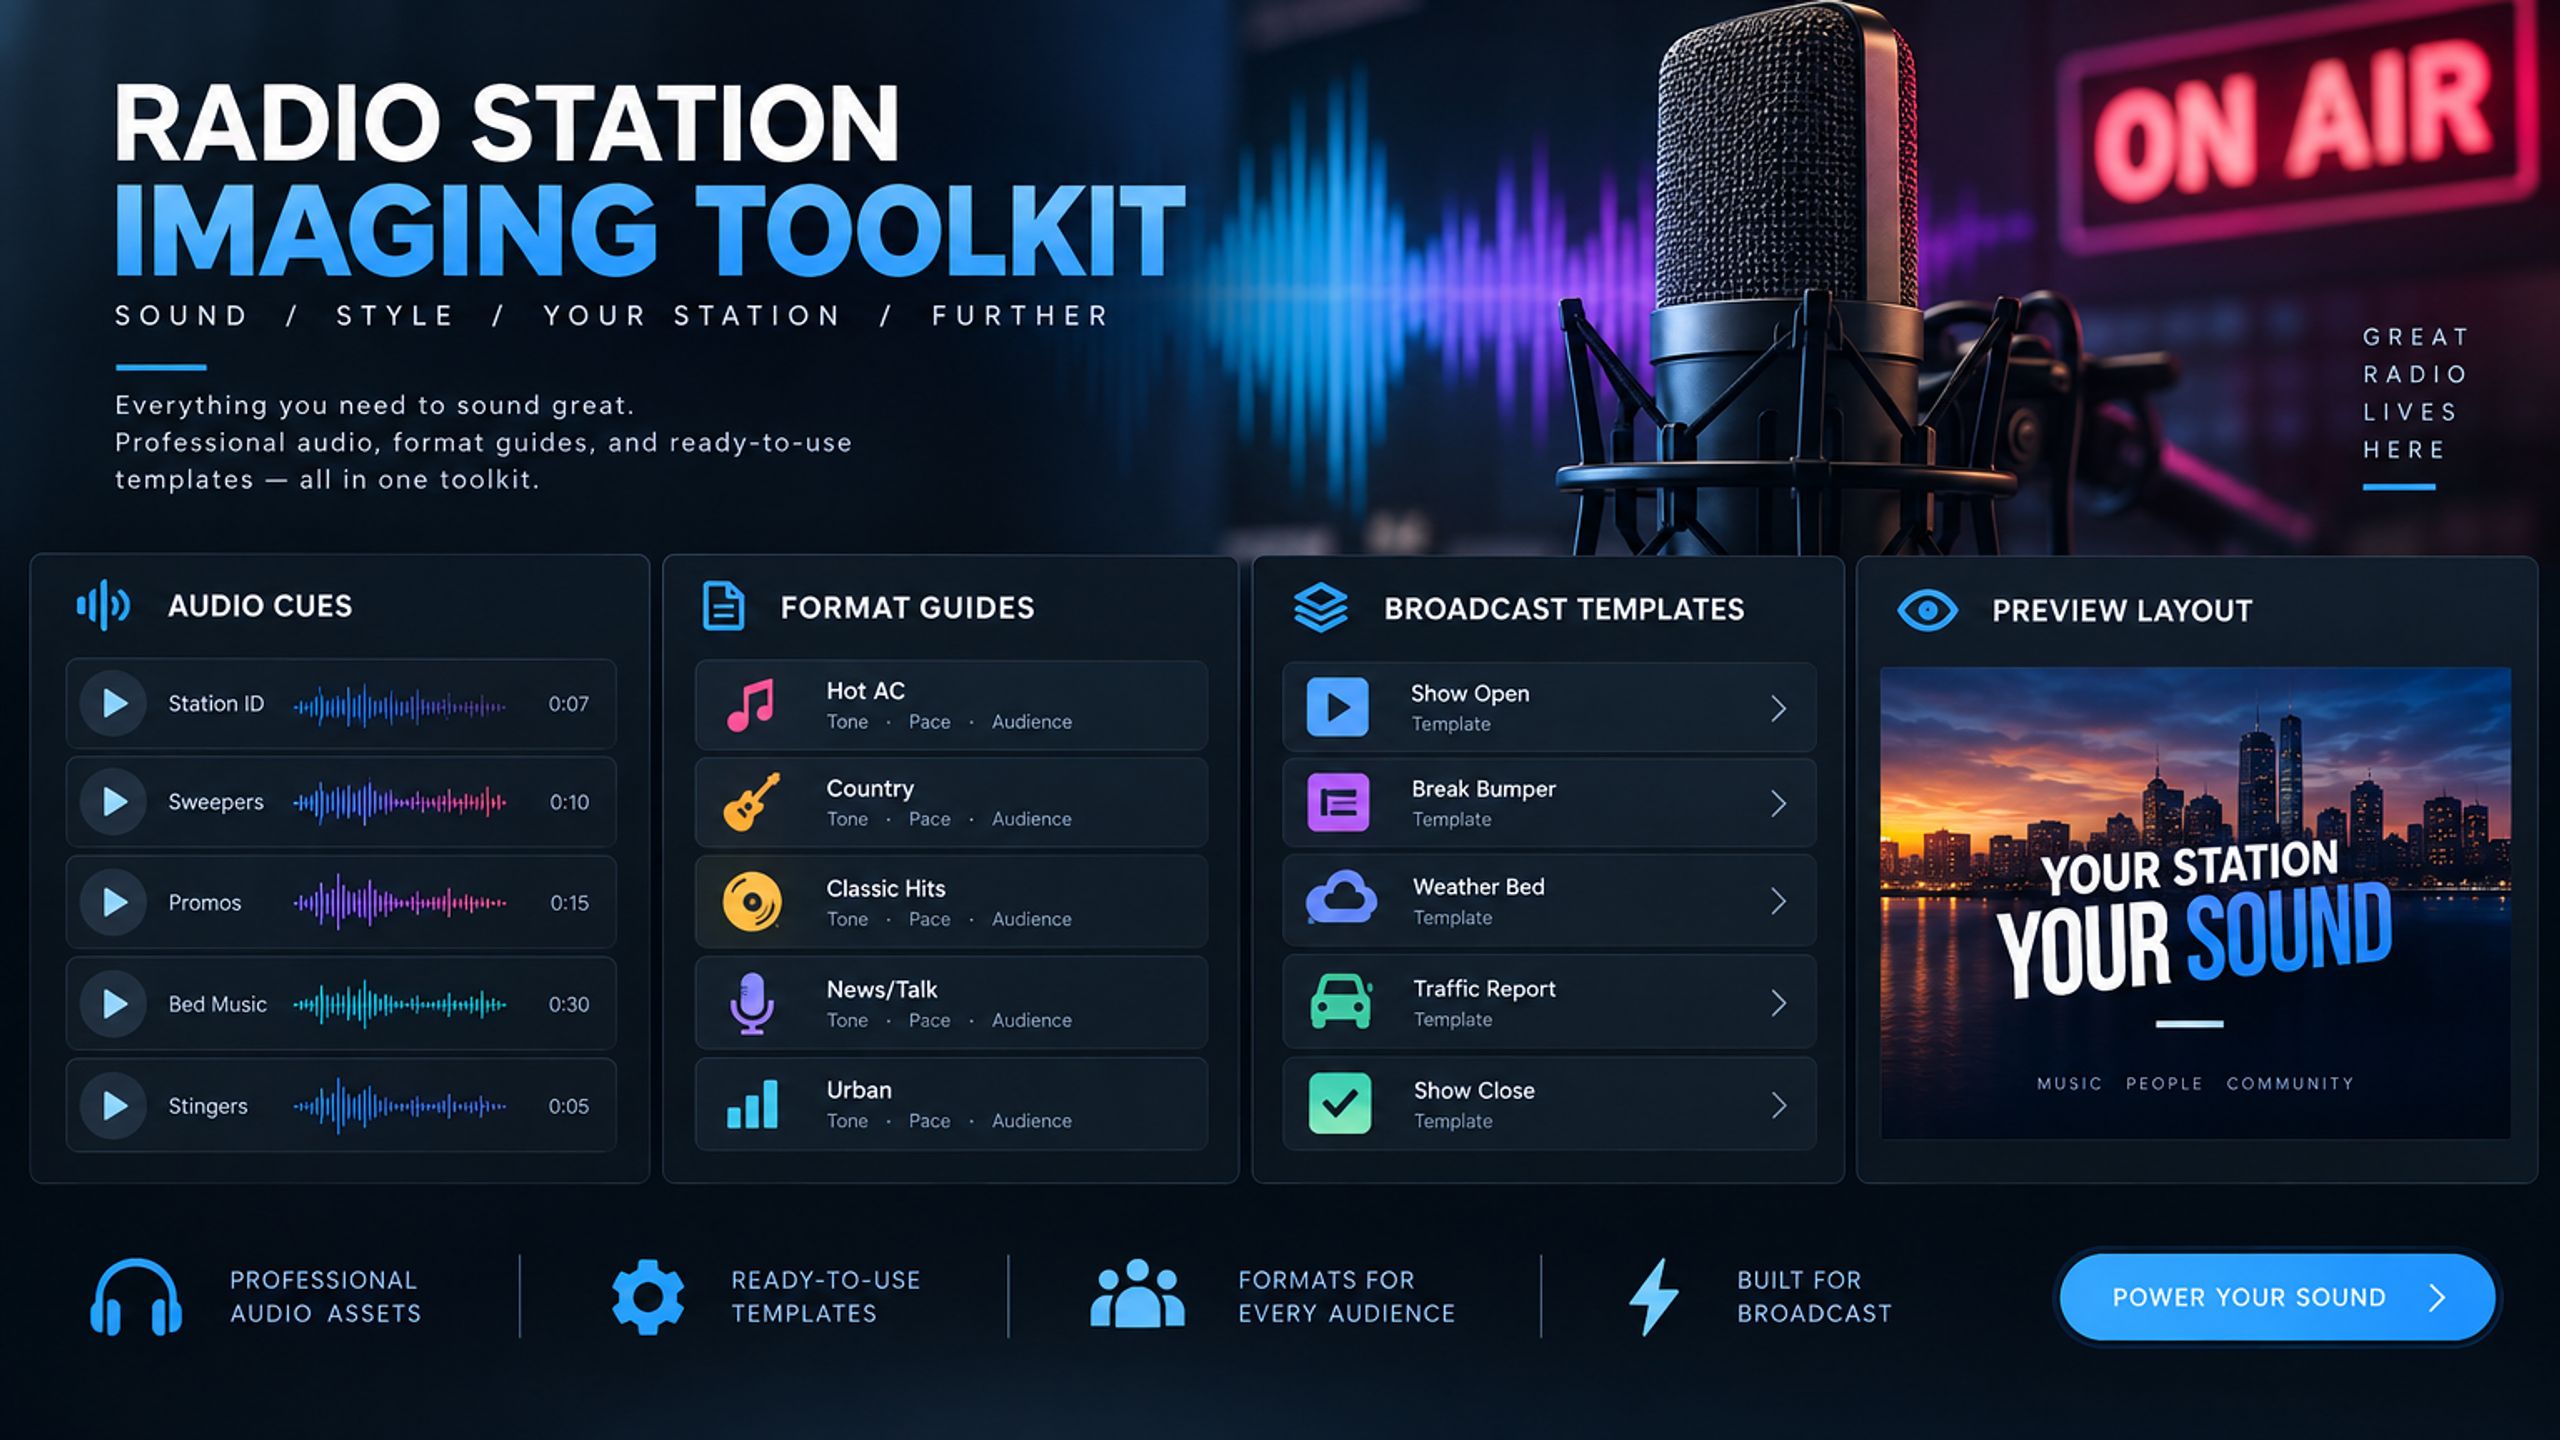Open the Classic Hits format guide
Screen dimensions: 2560x1440
(x=951, y=902)
